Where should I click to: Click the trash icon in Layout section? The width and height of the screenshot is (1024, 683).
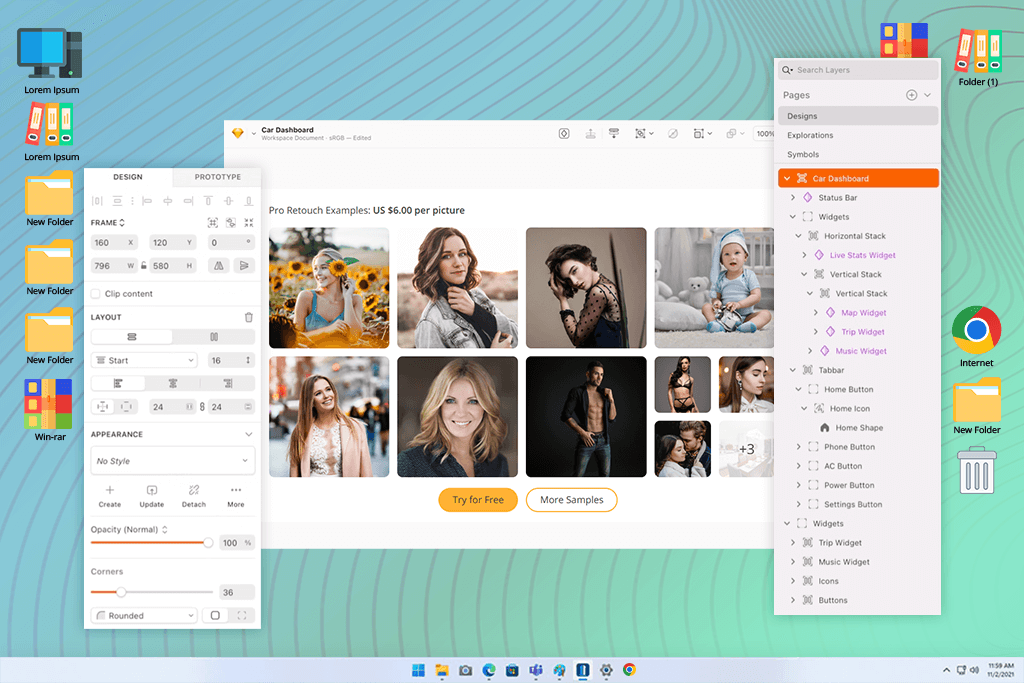coord(249,317)
